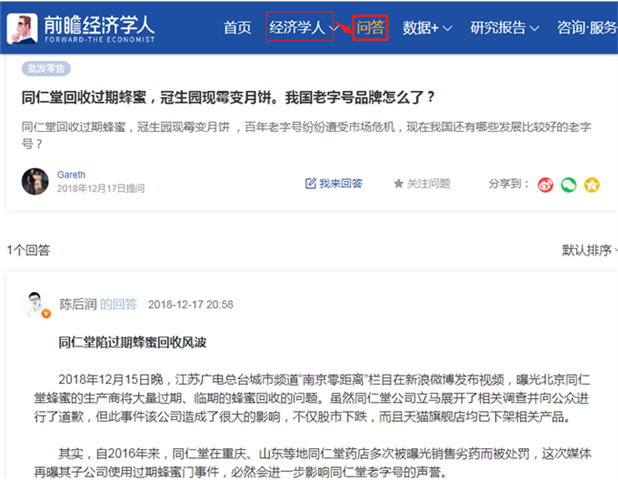Go to the 首页 home menu

[x=237, y=28]
